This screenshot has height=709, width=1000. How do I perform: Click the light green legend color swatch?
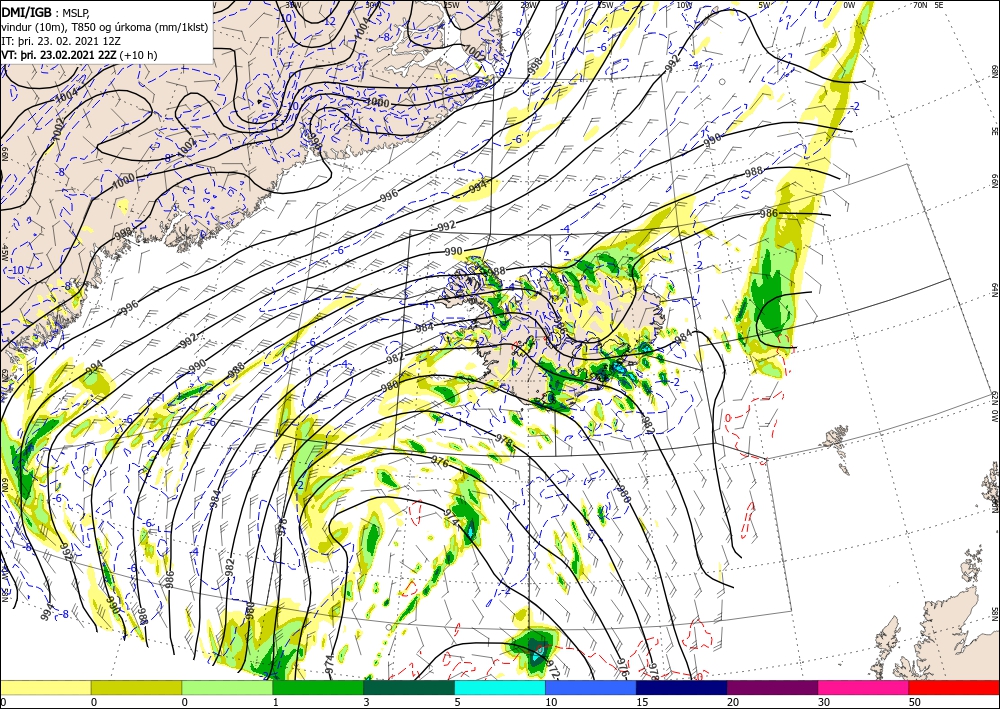pyautogui.click(x=227, y=687)
